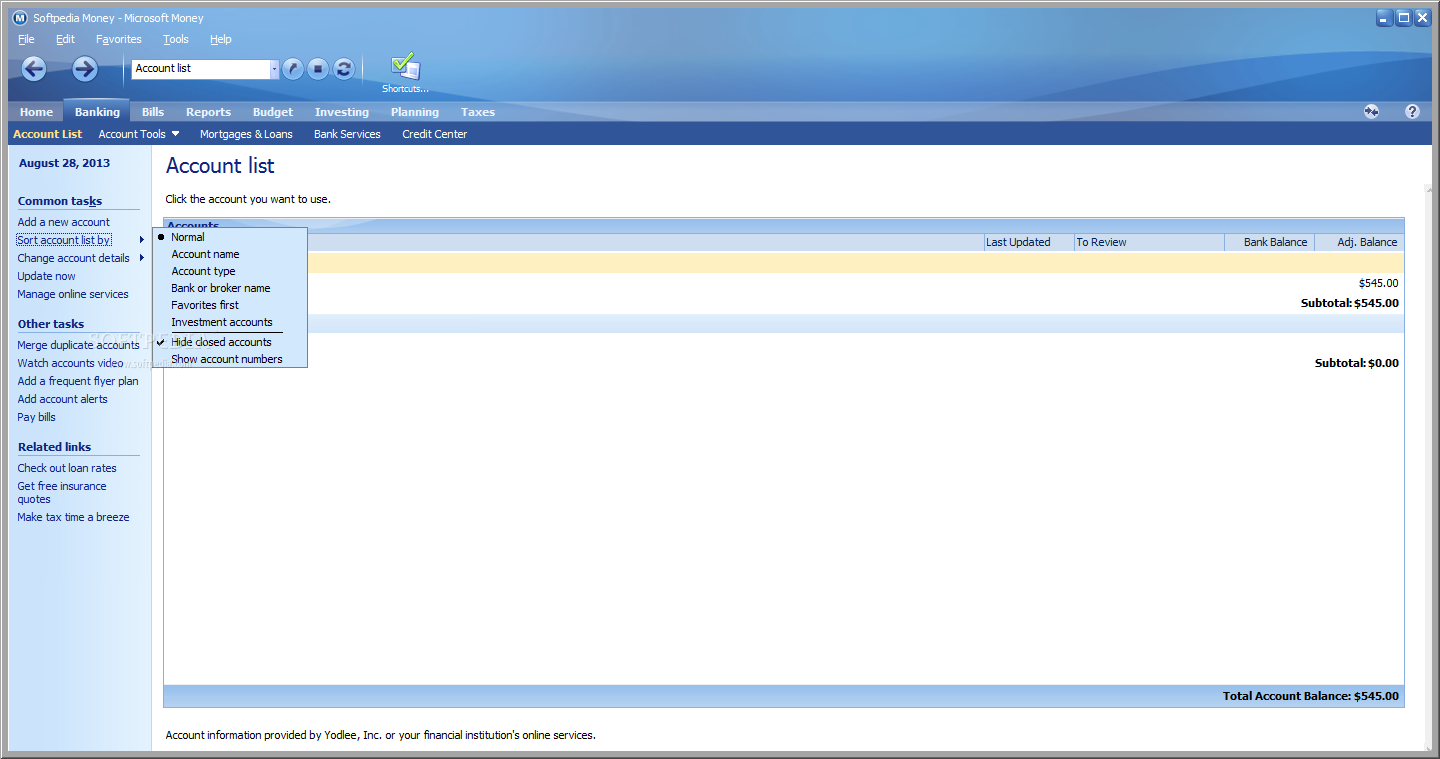Image resolution: width=1440 pixels, height=759 pixels.
Task: Switch to the Home tab
Action: (36, 112)
